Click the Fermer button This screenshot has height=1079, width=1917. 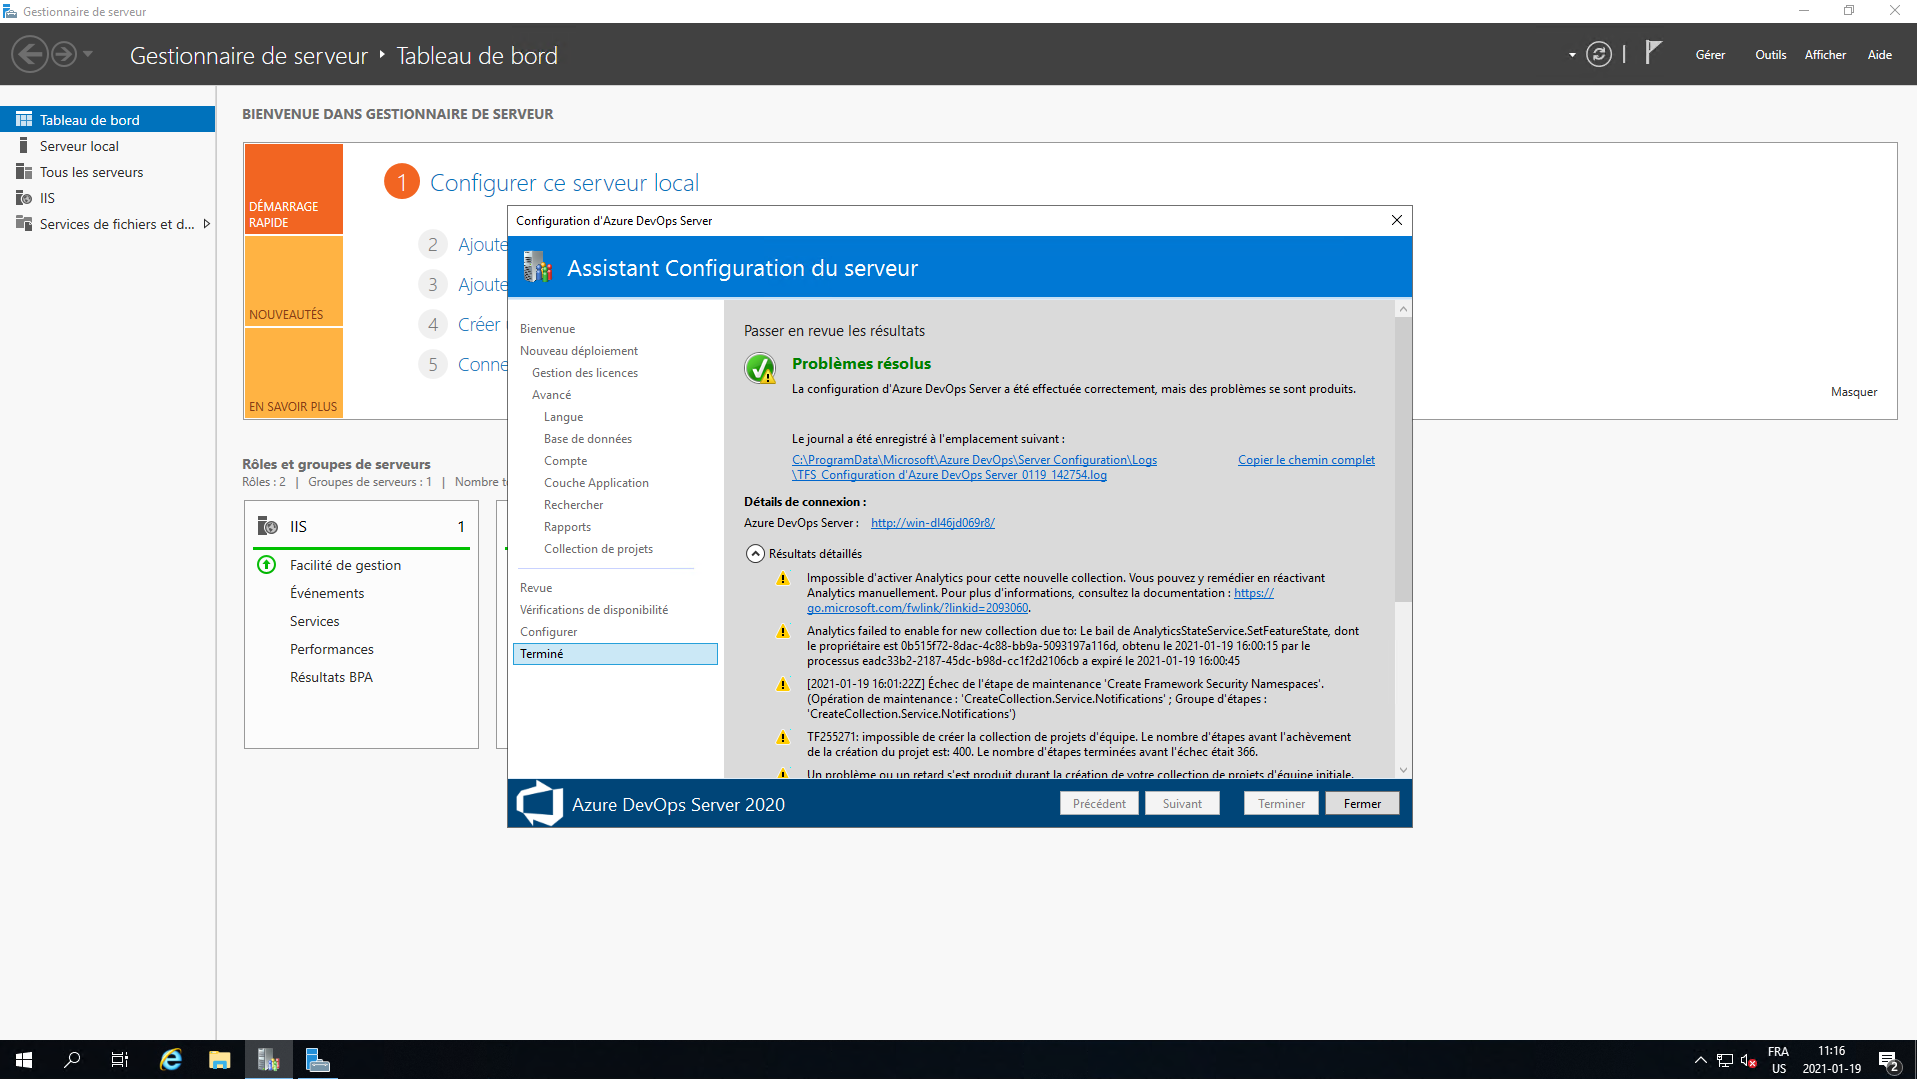coord(1361,804)
